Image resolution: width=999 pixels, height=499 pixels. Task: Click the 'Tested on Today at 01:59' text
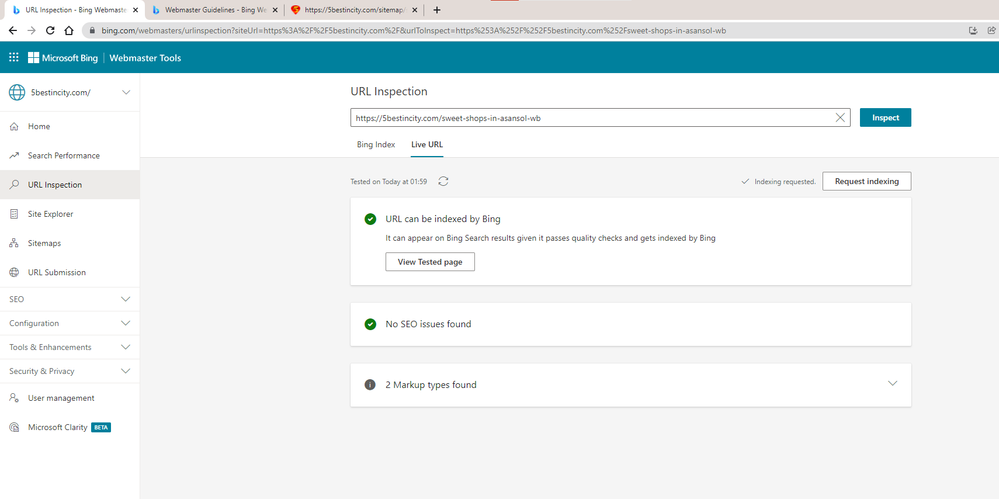[x=389, y=182]
